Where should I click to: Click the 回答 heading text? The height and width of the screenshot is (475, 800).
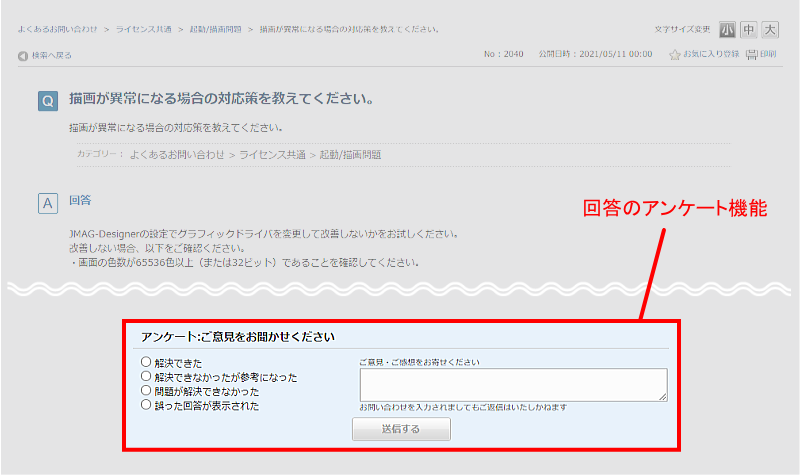click(80, 200)
